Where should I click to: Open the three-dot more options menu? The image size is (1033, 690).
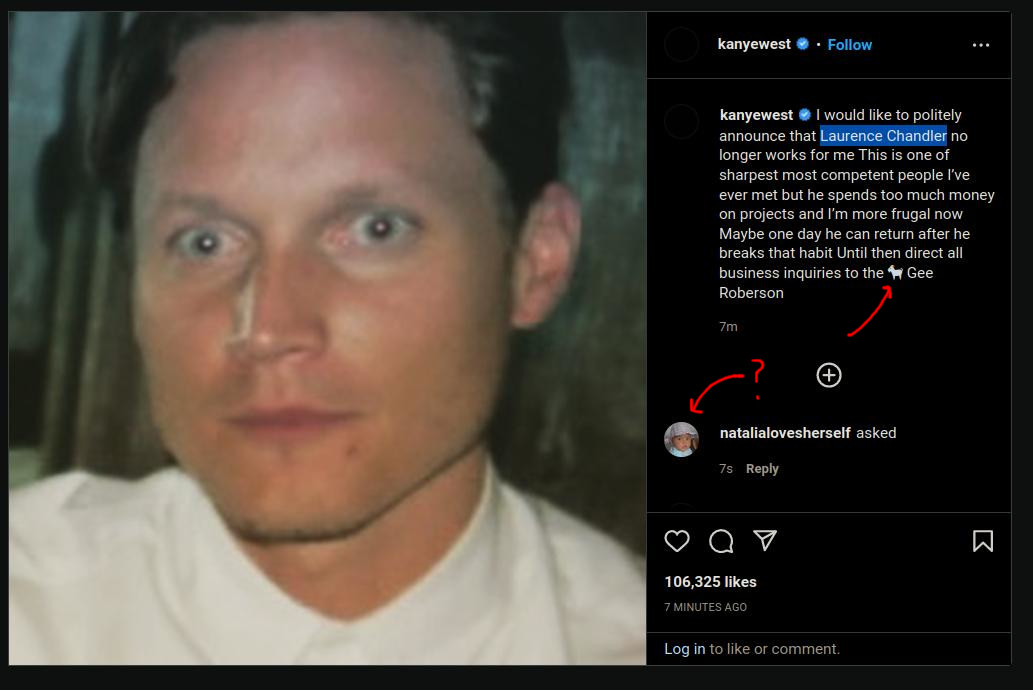[x=980, y=45]
